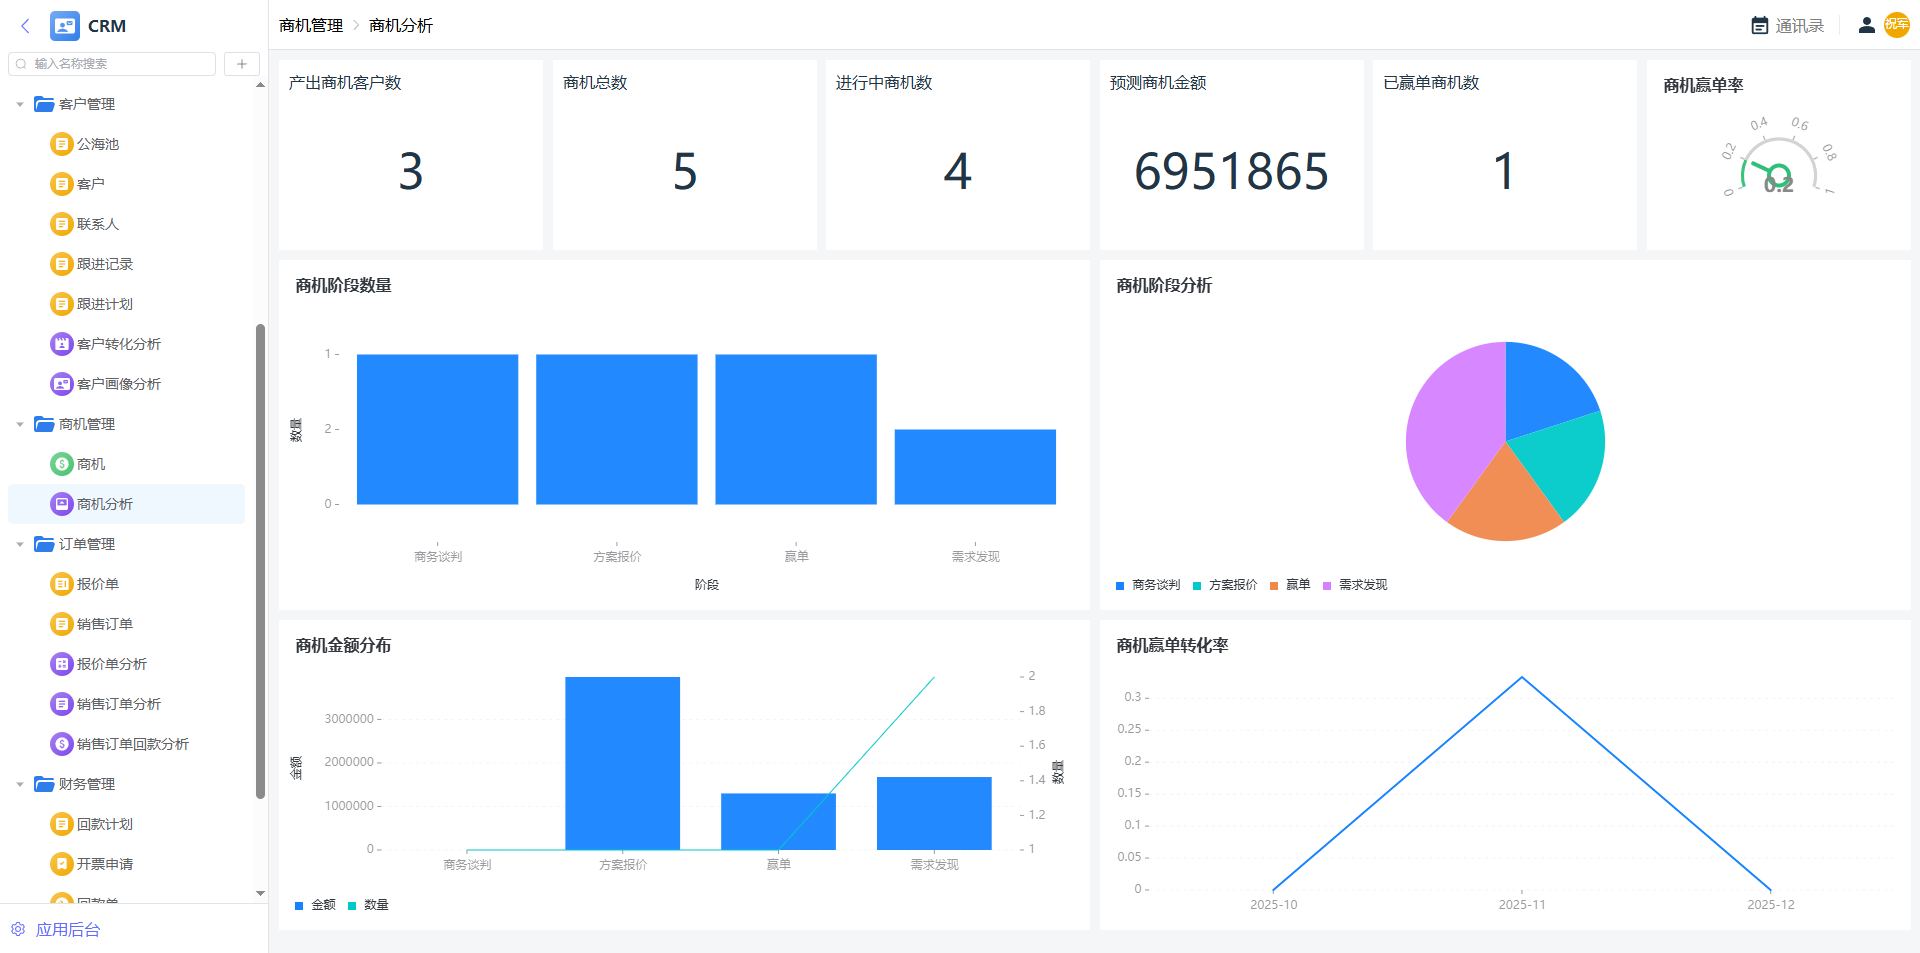The height and width of the screenshot is (953, 1920).
Task: Toggle the 数量 series legend
Action: [368, 905]
